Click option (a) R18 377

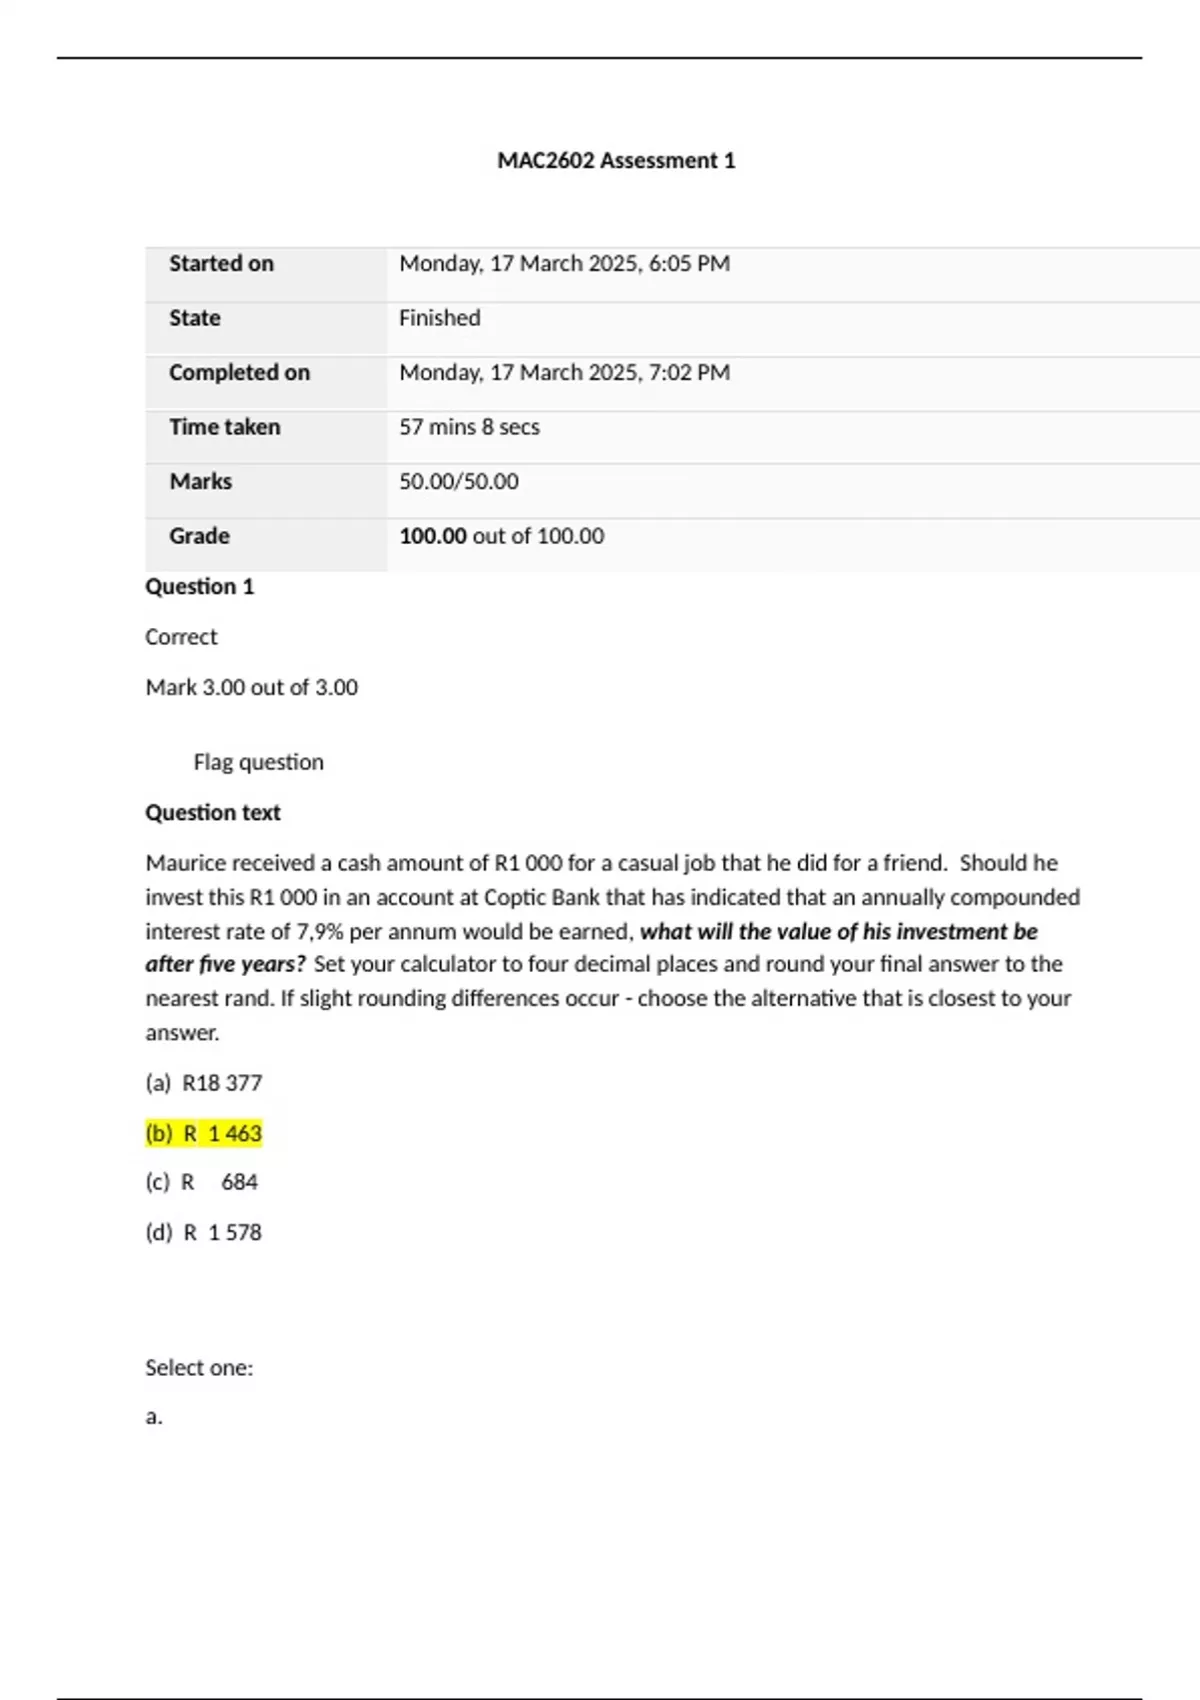click(204, 1083)
